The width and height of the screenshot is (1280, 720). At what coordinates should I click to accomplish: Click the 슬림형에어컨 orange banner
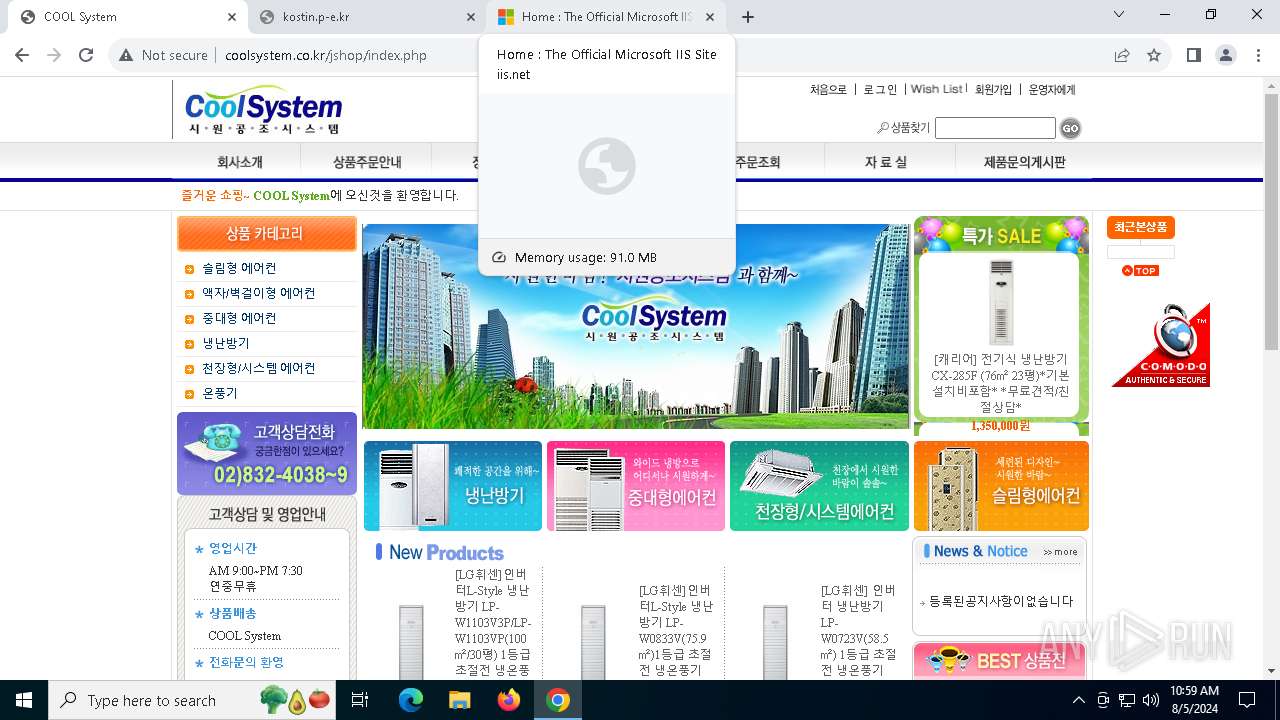[x=1001, y=486]
